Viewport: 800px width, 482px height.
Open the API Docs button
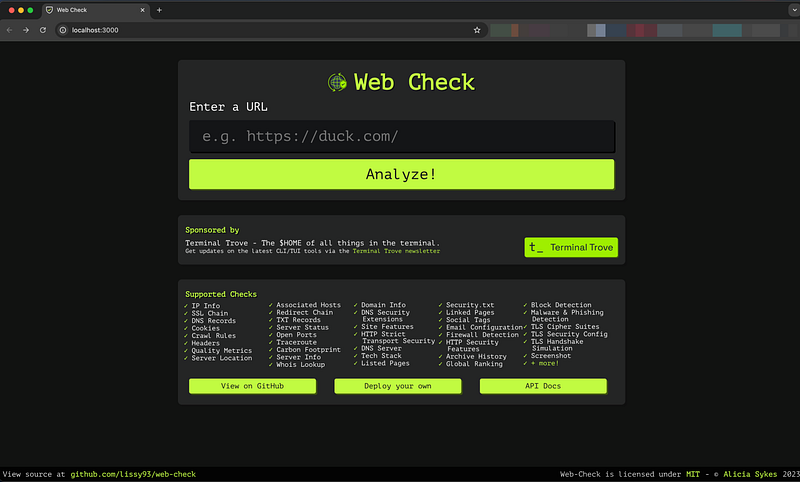pos(543,386)
